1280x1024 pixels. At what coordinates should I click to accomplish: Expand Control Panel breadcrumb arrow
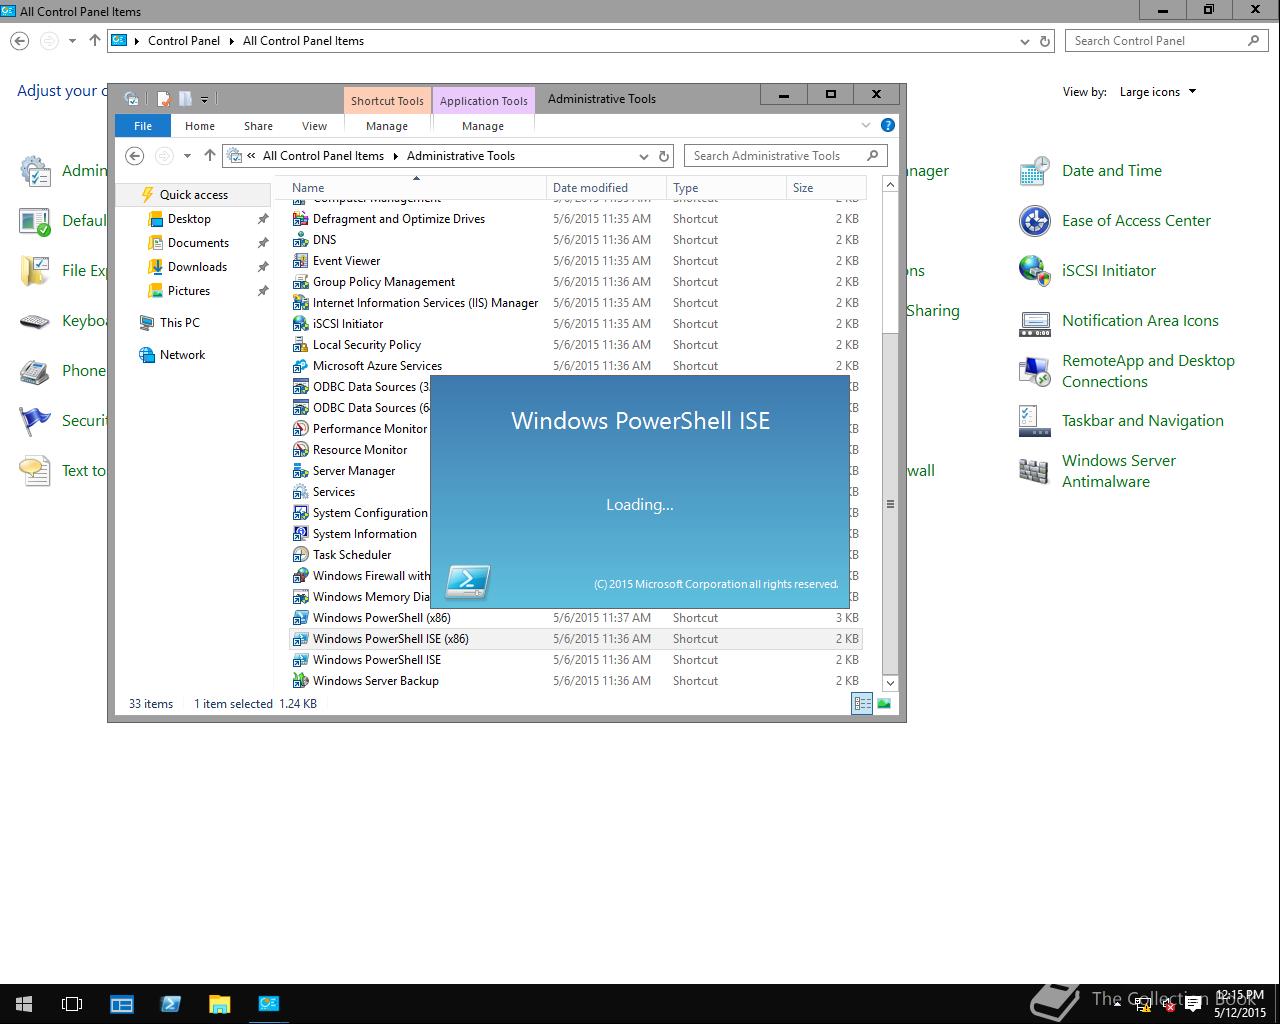click(x=231, y=41)
